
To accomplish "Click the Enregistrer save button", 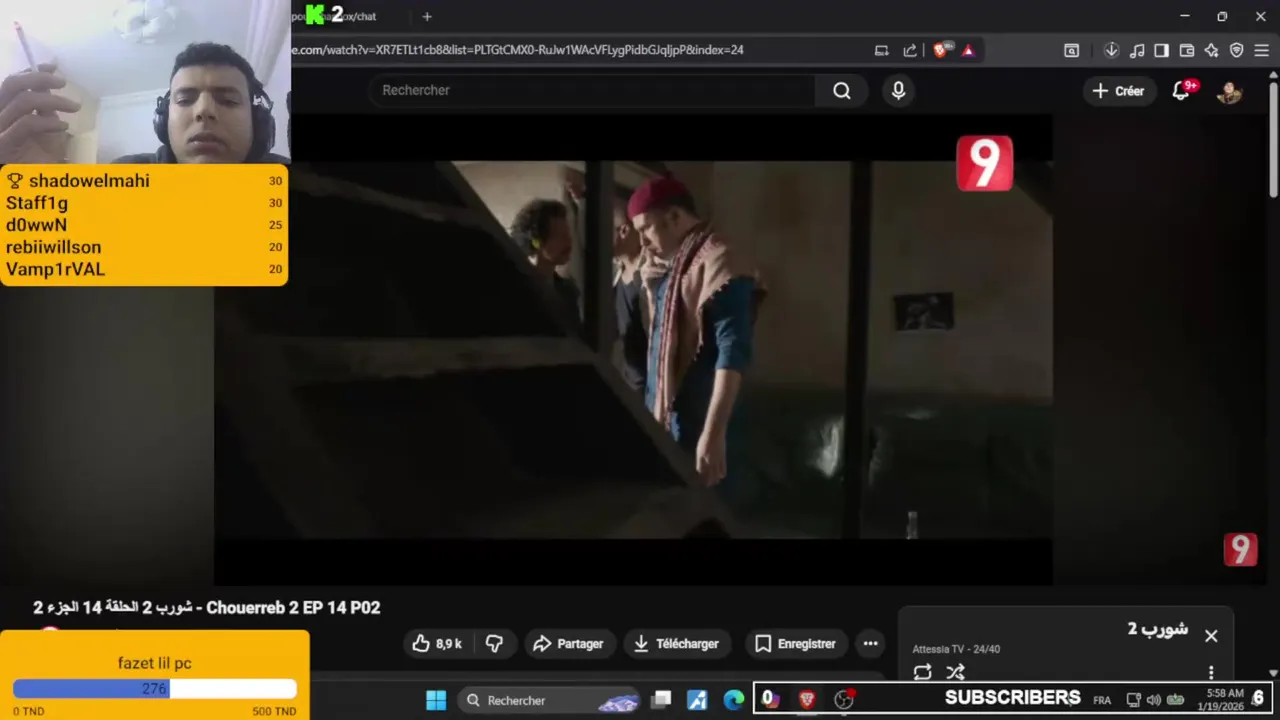I will (796, 644).
